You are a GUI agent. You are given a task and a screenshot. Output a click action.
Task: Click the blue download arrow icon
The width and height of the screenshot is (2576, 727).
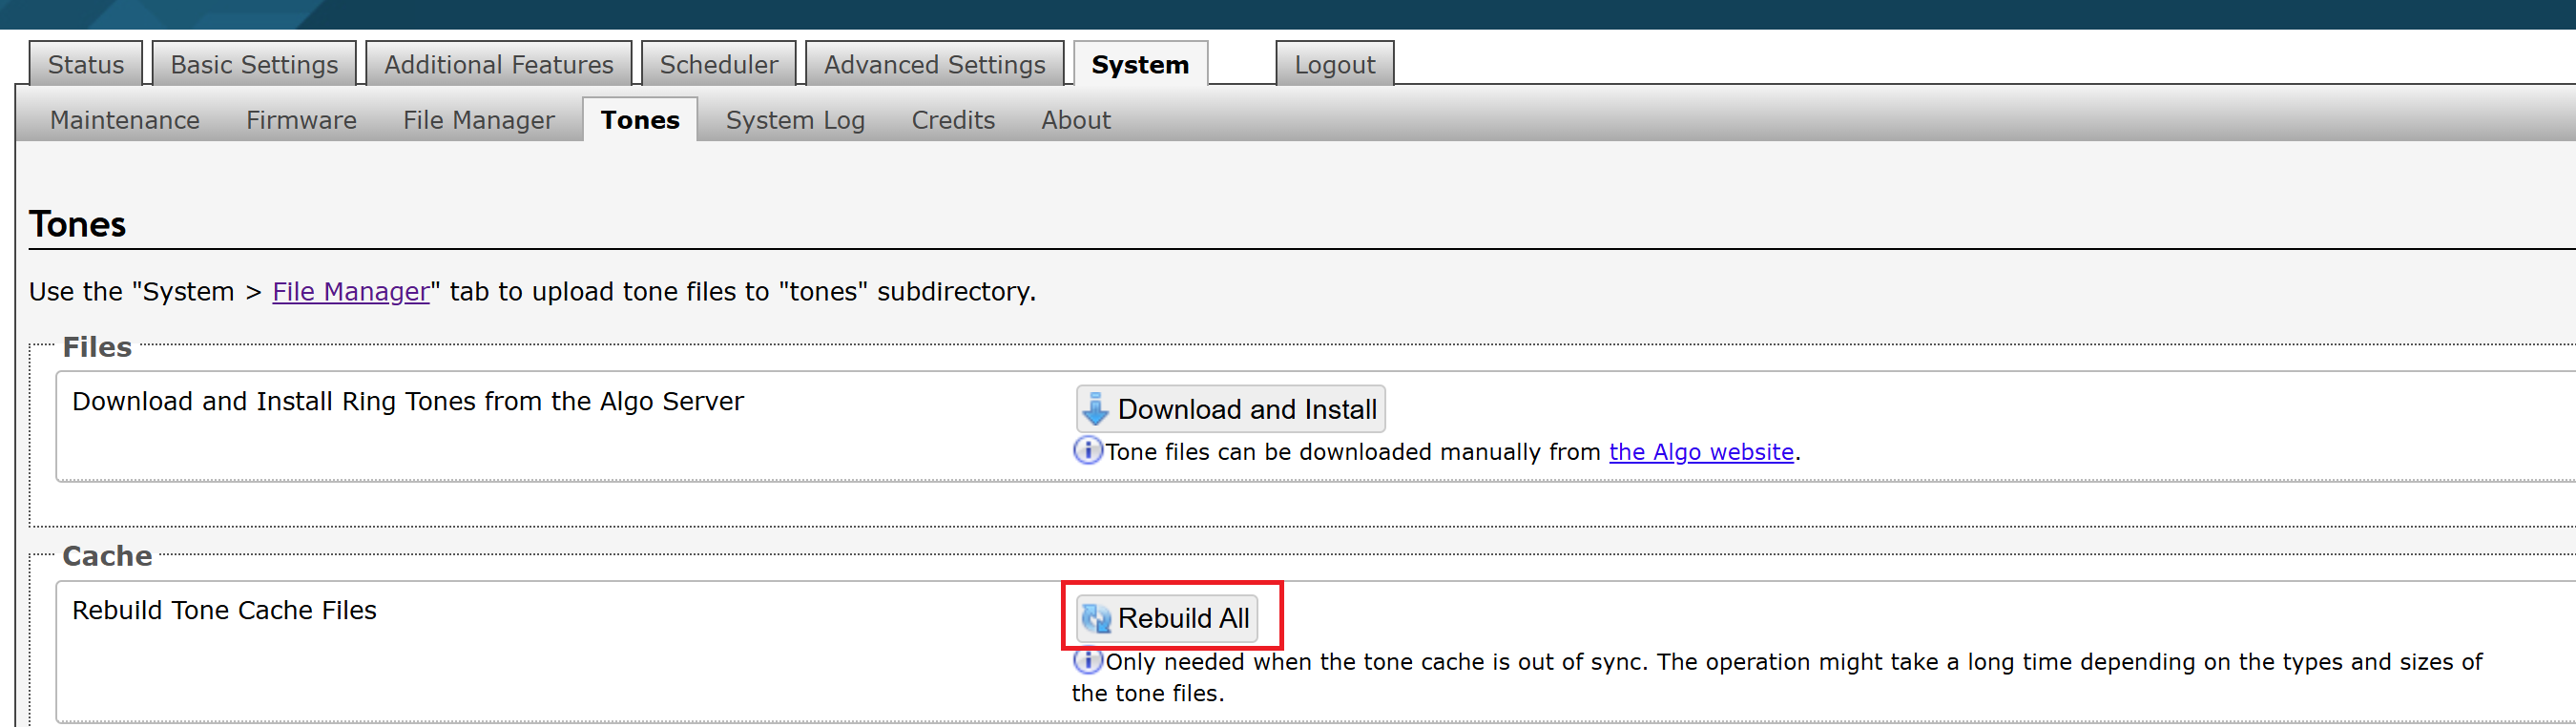1096,409
